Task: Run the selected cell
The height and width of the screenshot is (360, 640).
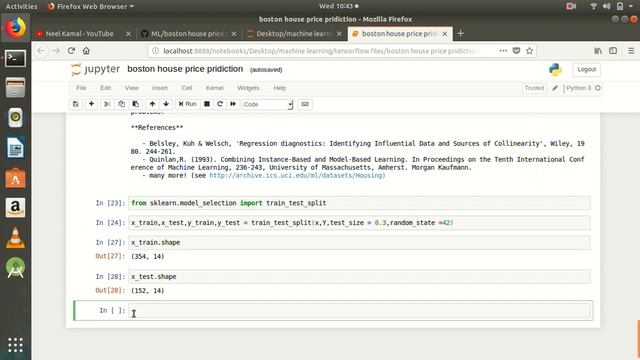Action: tap(188, 104)
